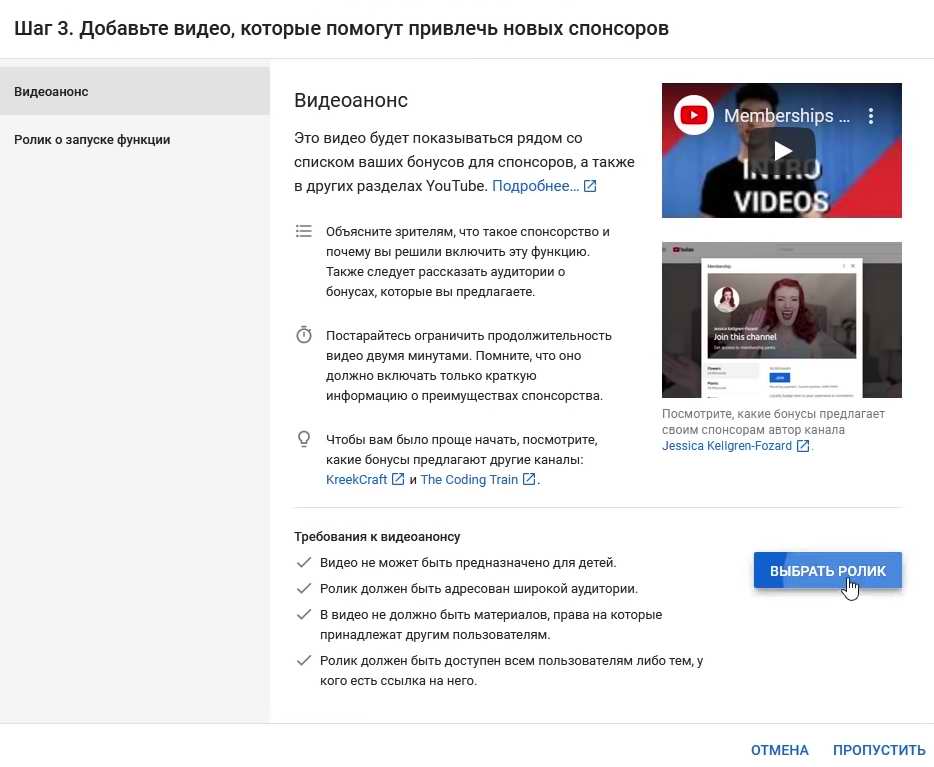The image size is (934, 767).
Task: Select the Видеоанонс sidebar tab
Action: click(135, 91)
